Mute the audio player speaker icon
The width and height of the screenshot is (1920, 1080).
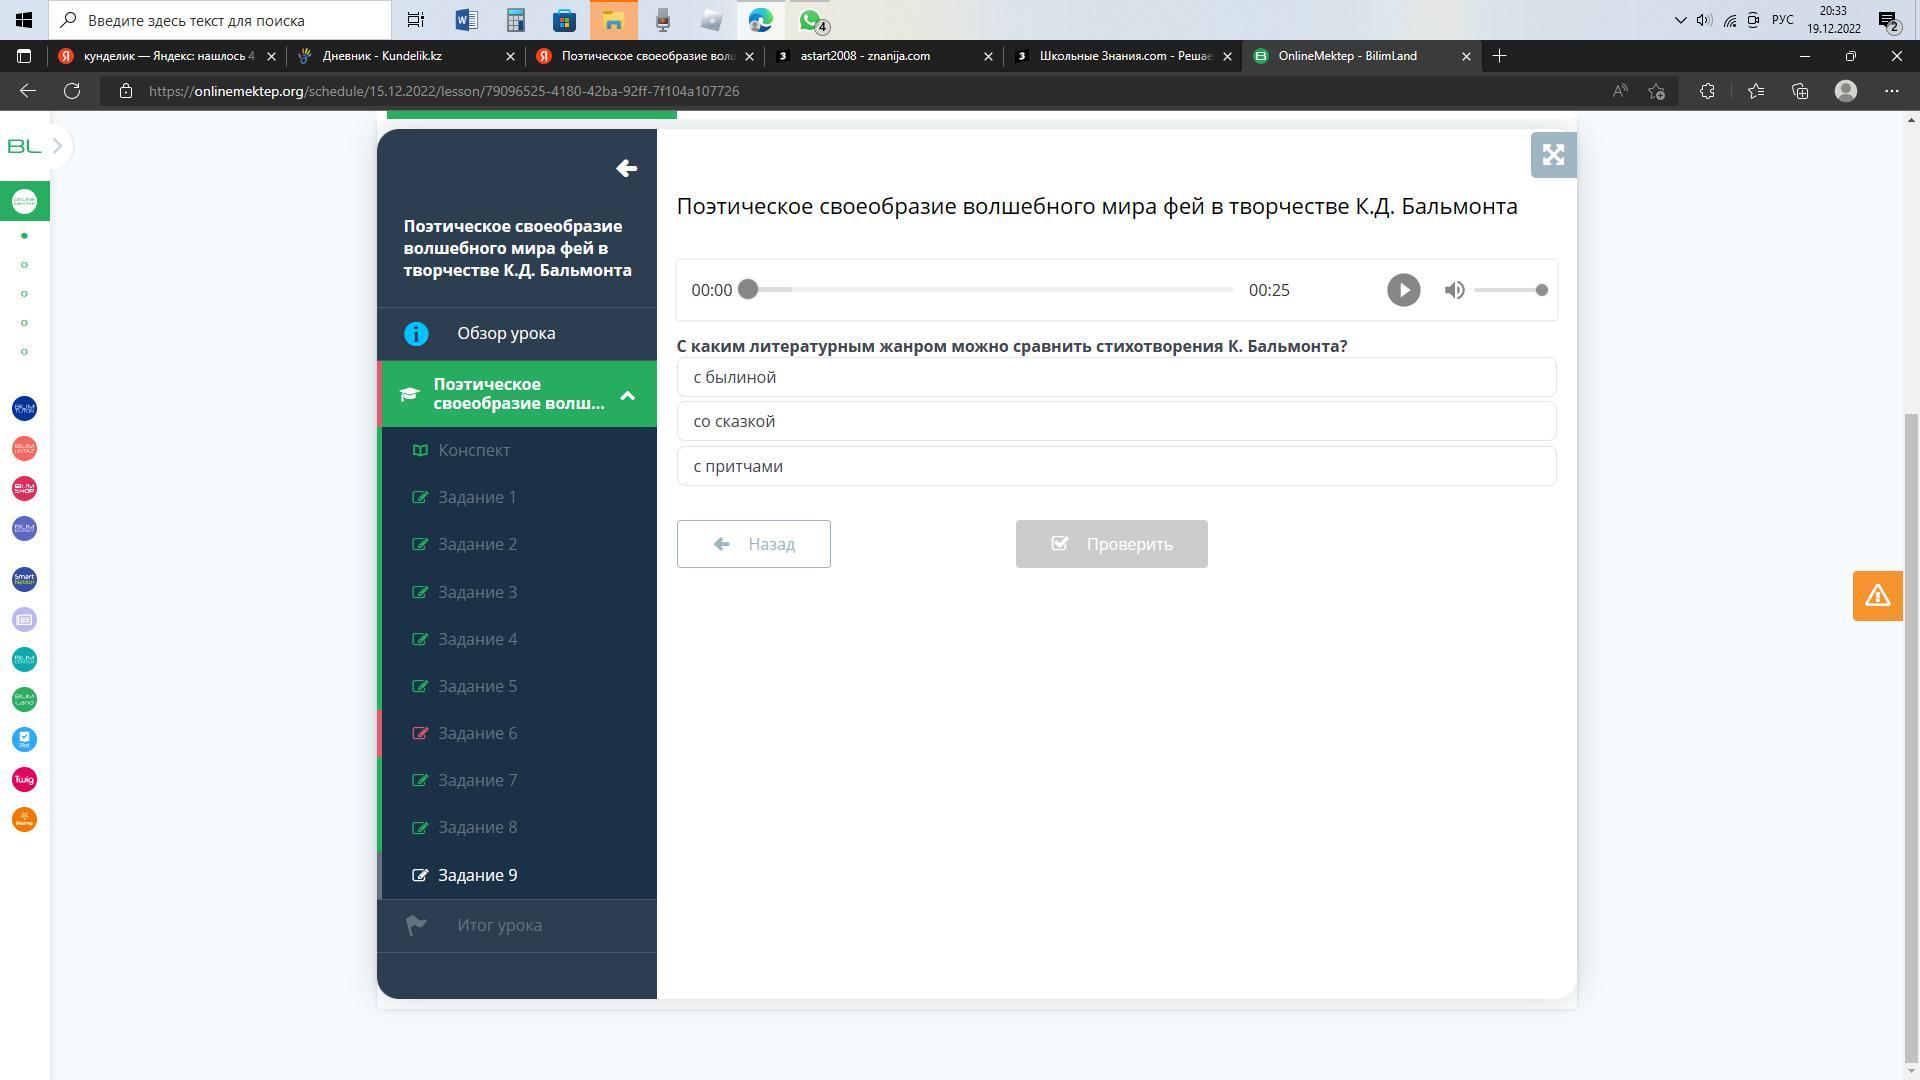click(1454, 290)
